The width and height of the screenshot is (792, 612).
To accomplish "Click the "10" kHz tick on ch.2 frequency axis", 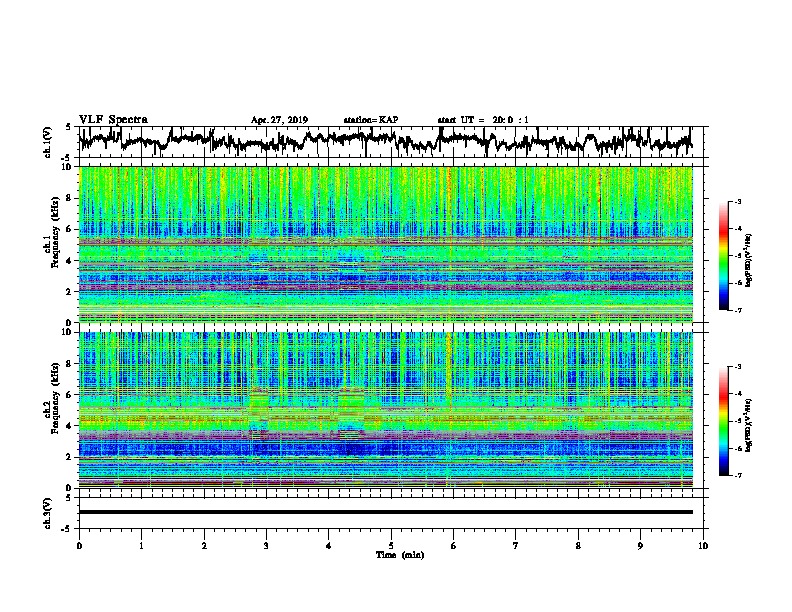I will coord(67,332).
